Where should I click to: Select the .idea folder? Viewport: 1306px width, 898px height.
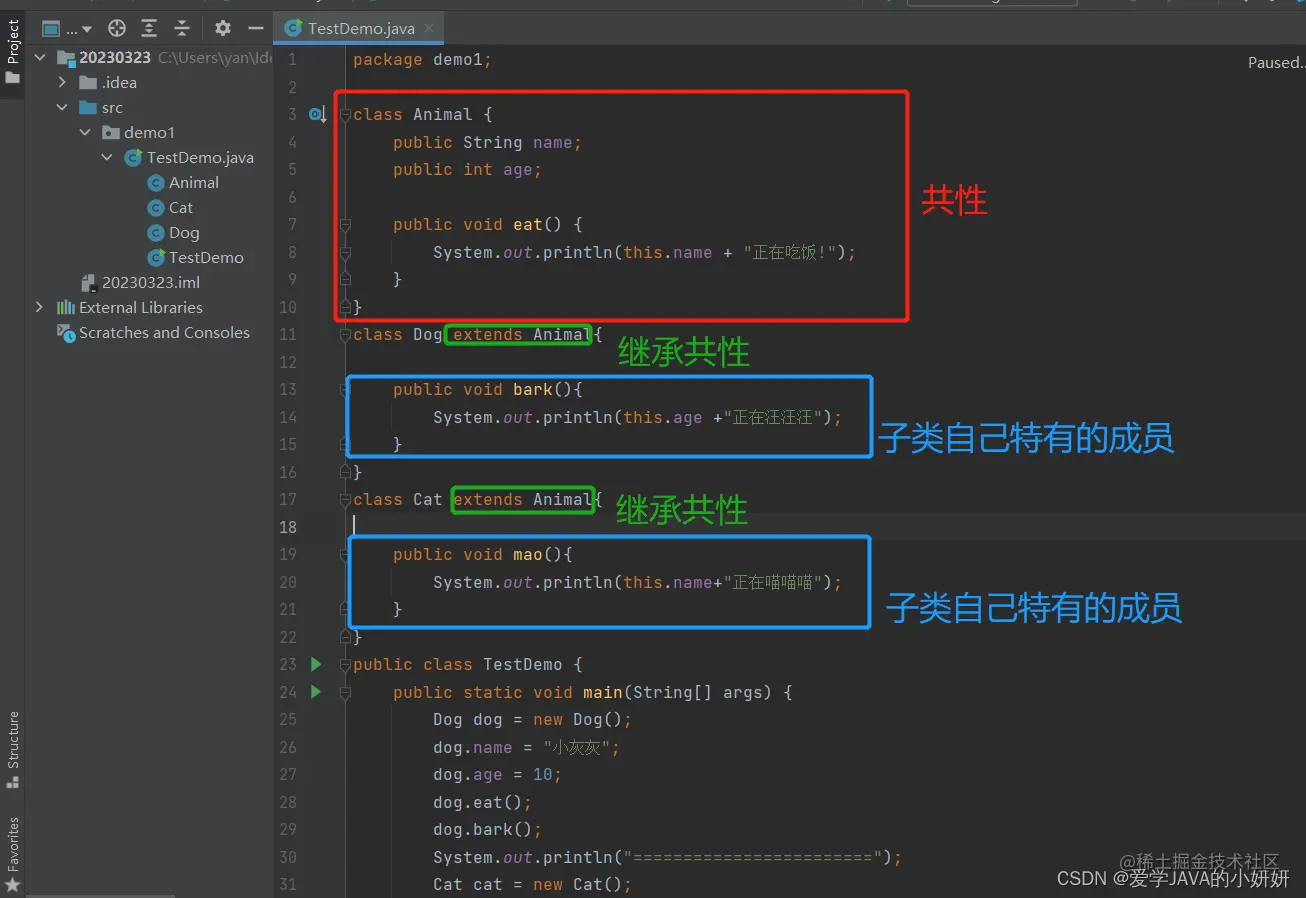tap(119, 82)
